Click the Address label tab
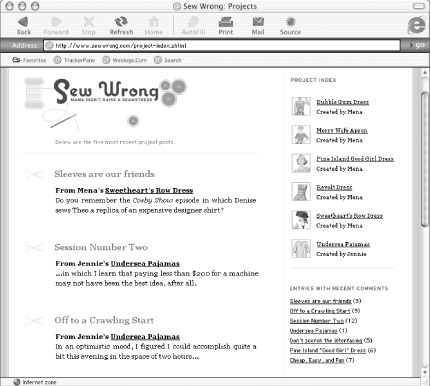The height and width of the screenshot is (386, 431). [x=25, y=45]
